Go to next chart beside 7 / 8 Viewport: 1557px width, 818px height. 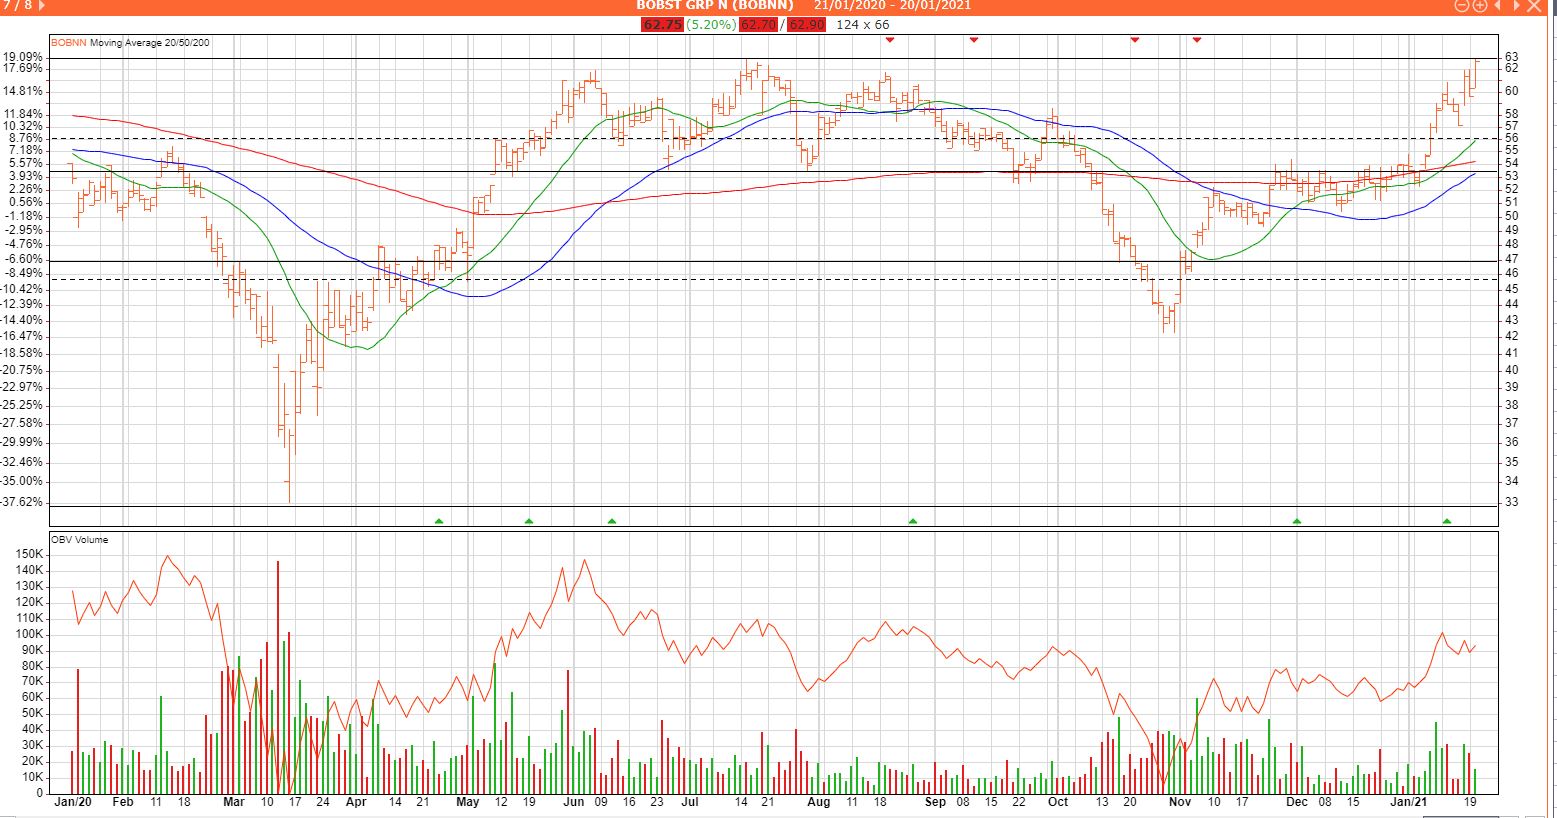(41, 5)
